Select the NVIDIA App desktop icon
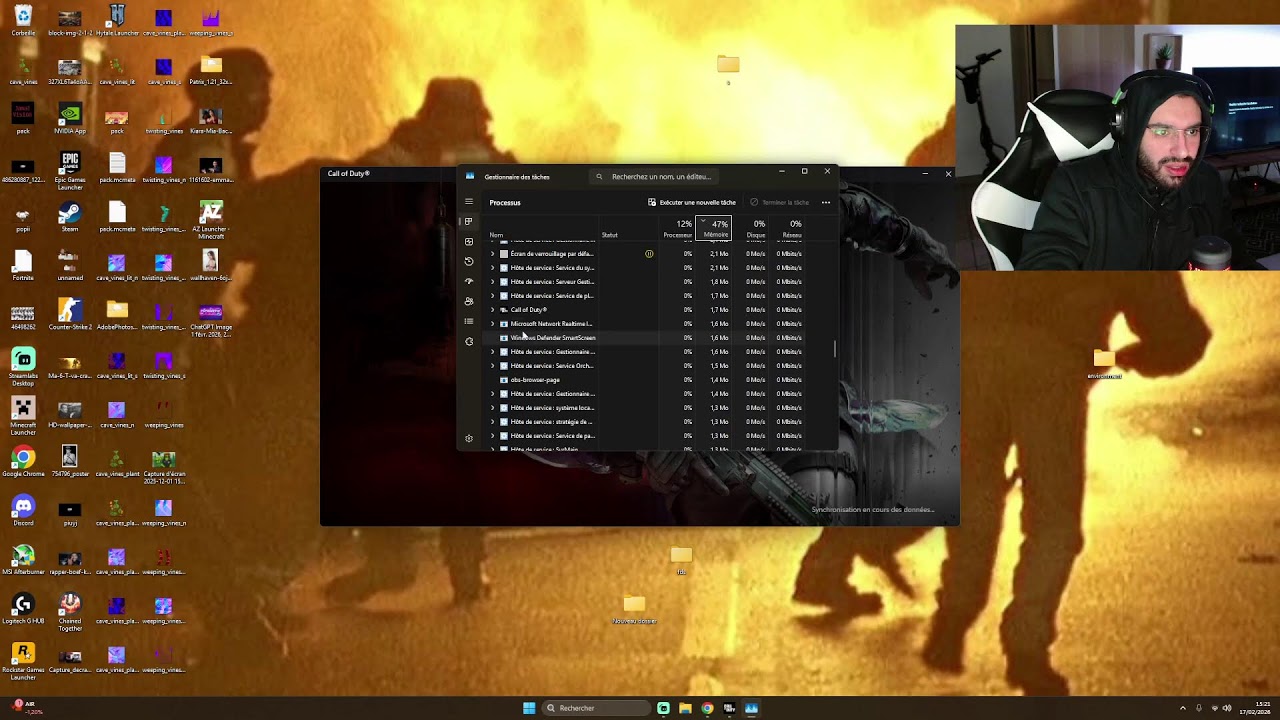1280x720 pixels. (70, 119)
